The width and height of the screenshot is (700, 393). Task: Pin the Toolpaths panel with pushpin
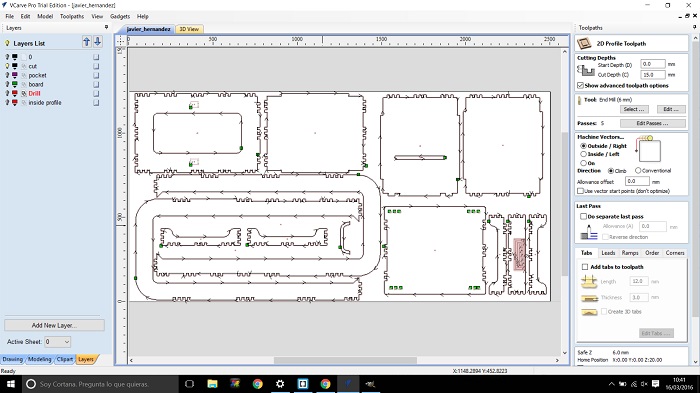(x=695, y=27)
